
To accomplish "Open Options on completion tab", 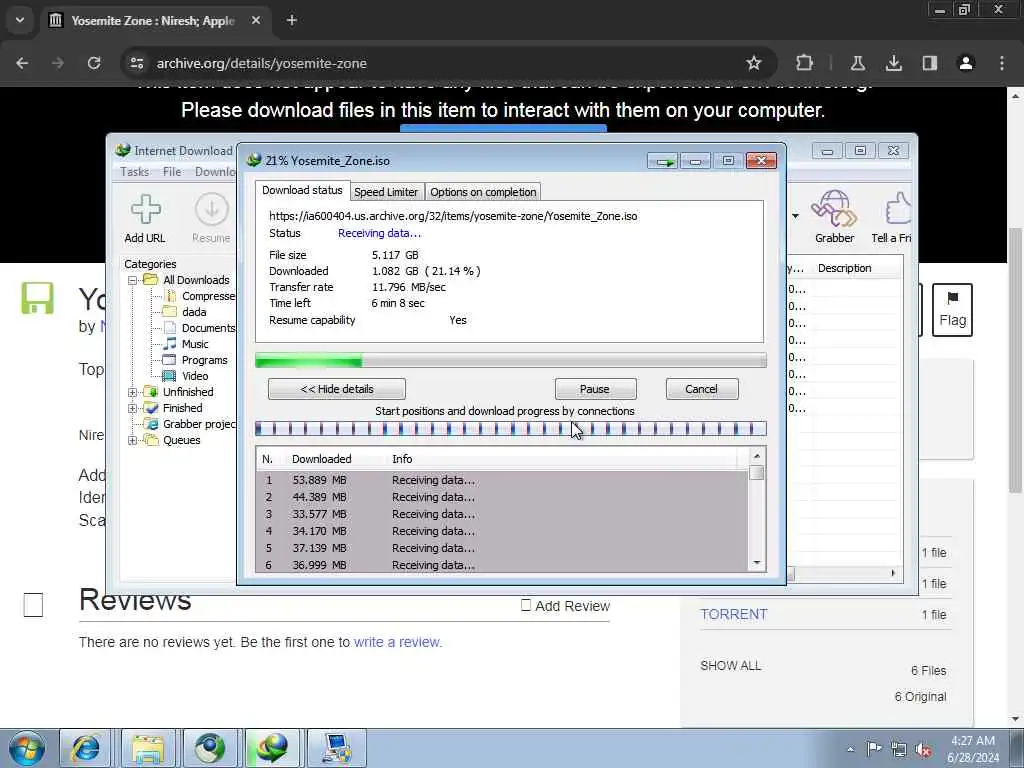I will (x=483, y=192).
